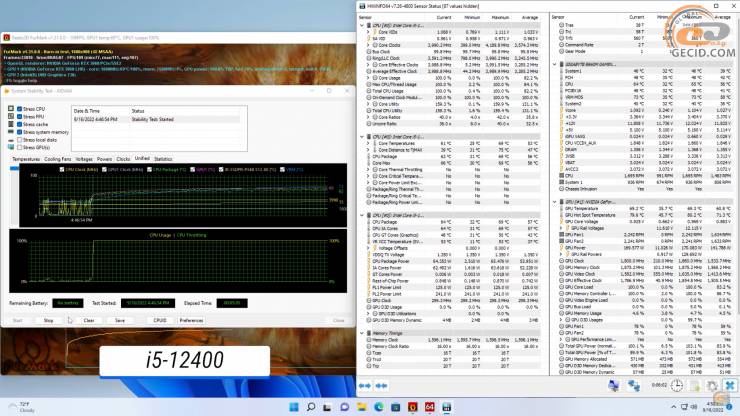Expand GPU Rail Voltages row

[x=561, y=228]
